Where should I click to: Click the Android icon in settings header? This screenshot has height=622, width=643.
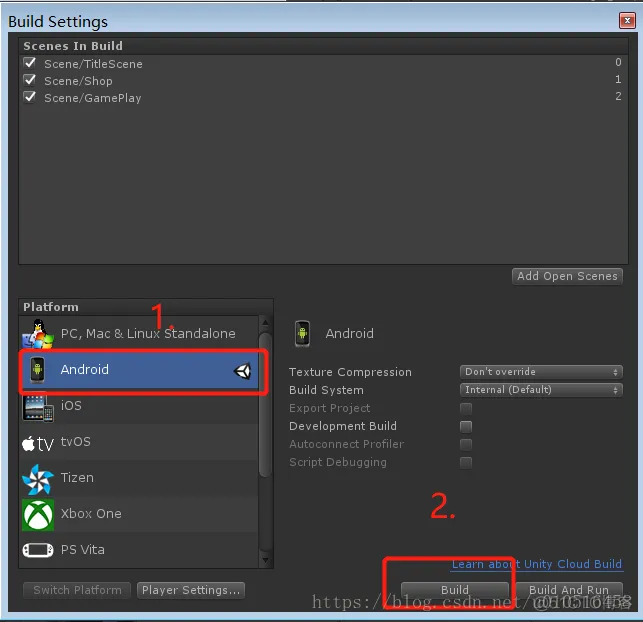302,333
